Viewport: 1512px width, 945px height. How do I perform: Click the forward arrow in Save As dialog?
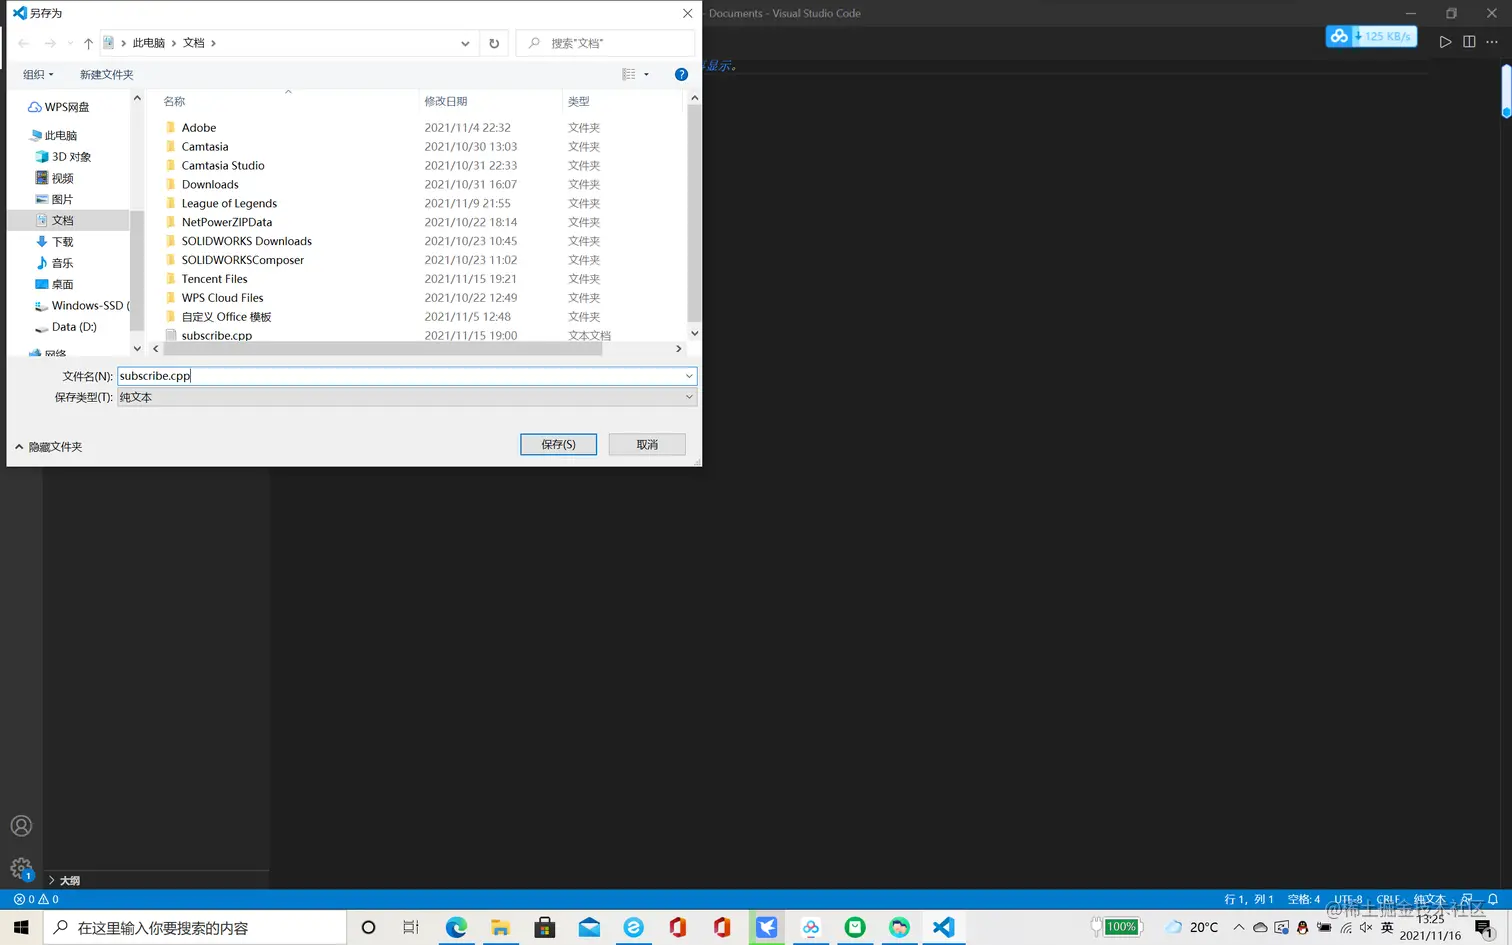click(x=50, y=43)
